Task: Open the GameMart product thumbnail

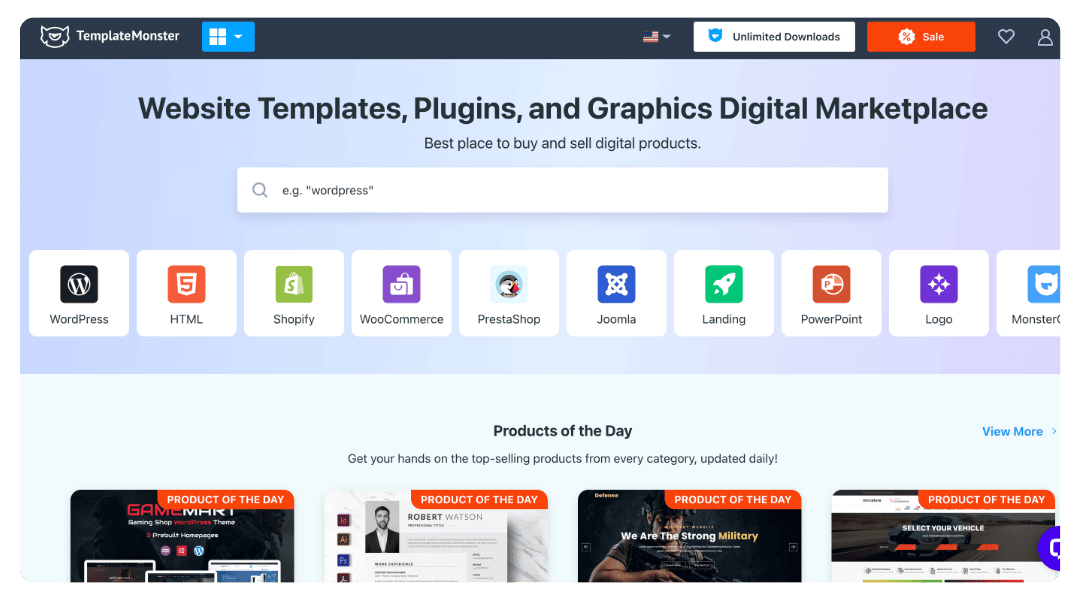Action: coord(182,540)
